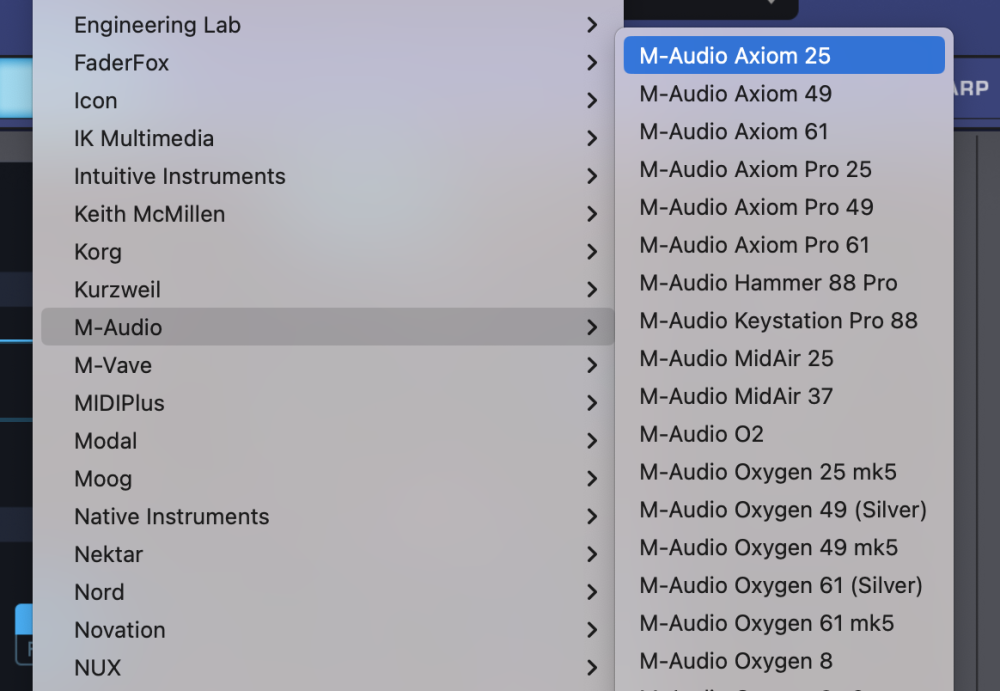
Task: Open the FaderFox manufacturer entry
Action: (121, 63)
